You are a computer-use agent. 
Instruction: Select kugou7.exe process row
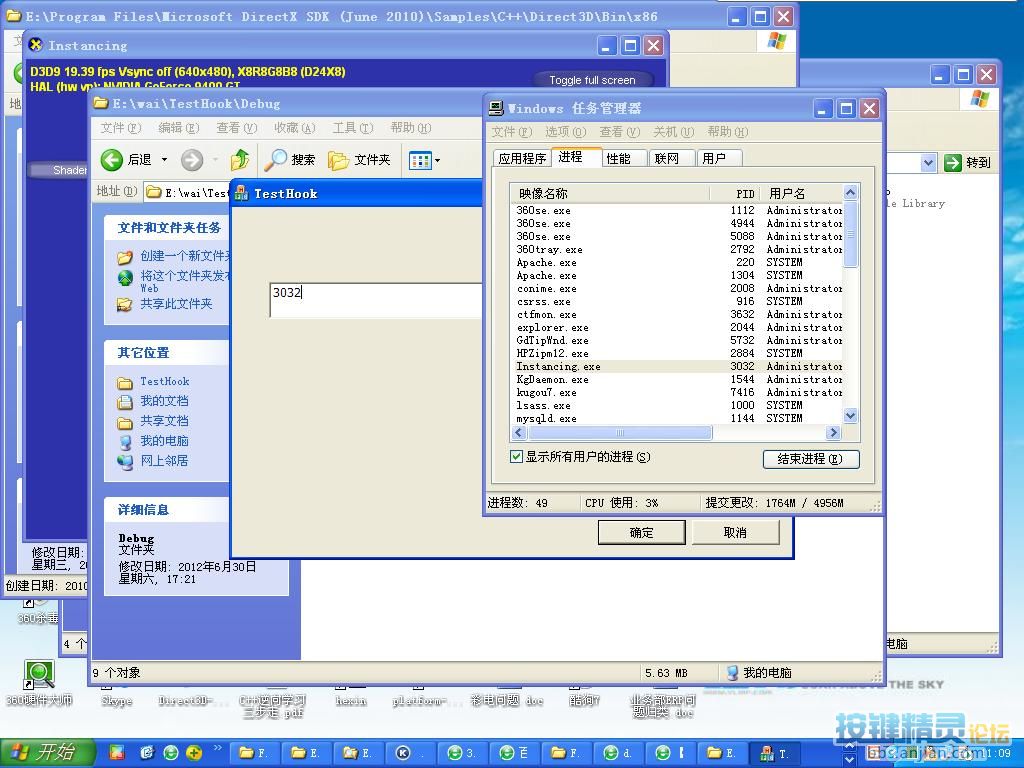(x=677, y=392)
